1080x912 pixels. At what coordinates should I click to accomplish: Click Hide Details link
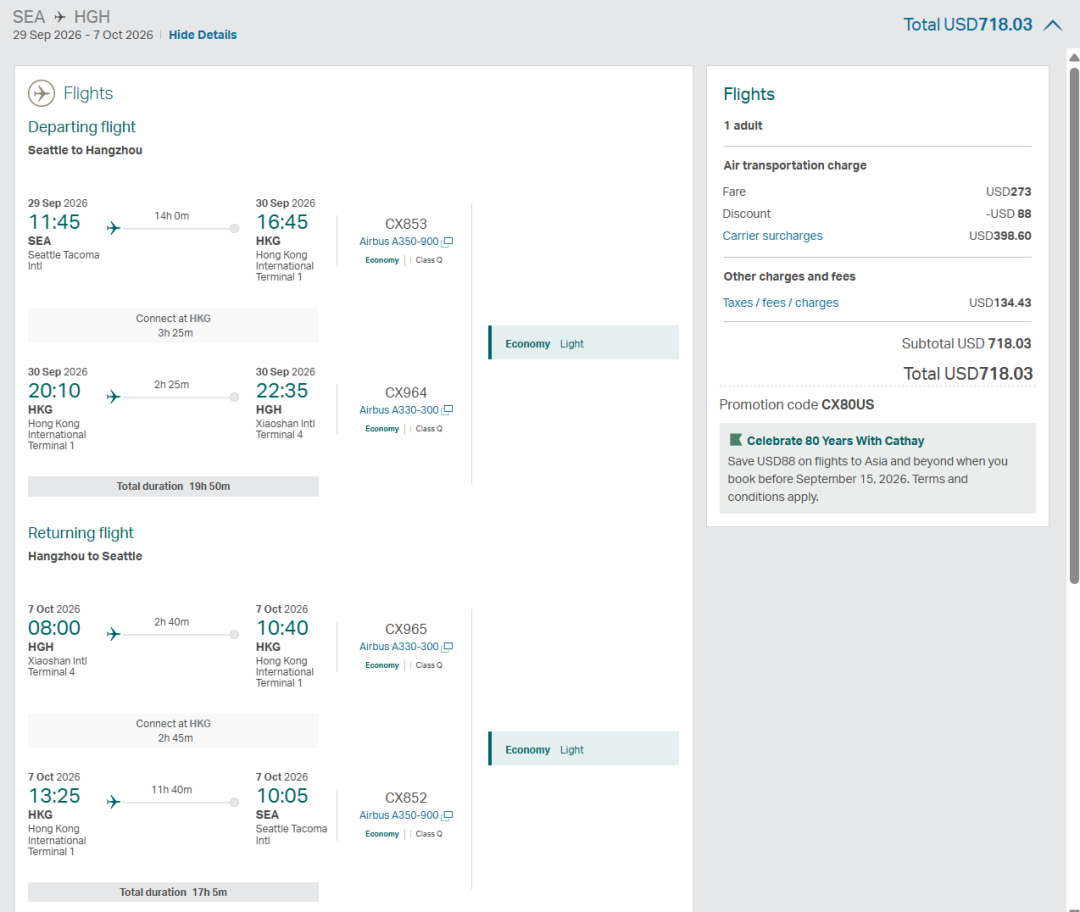point(202,35)
